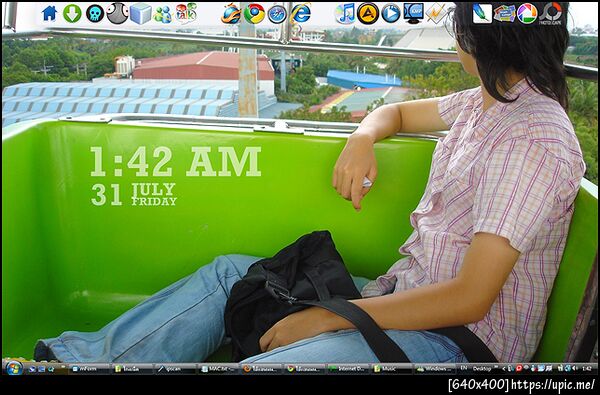Open the teal skull icon app
The image size is (600, 395).
tap(95, 13)
